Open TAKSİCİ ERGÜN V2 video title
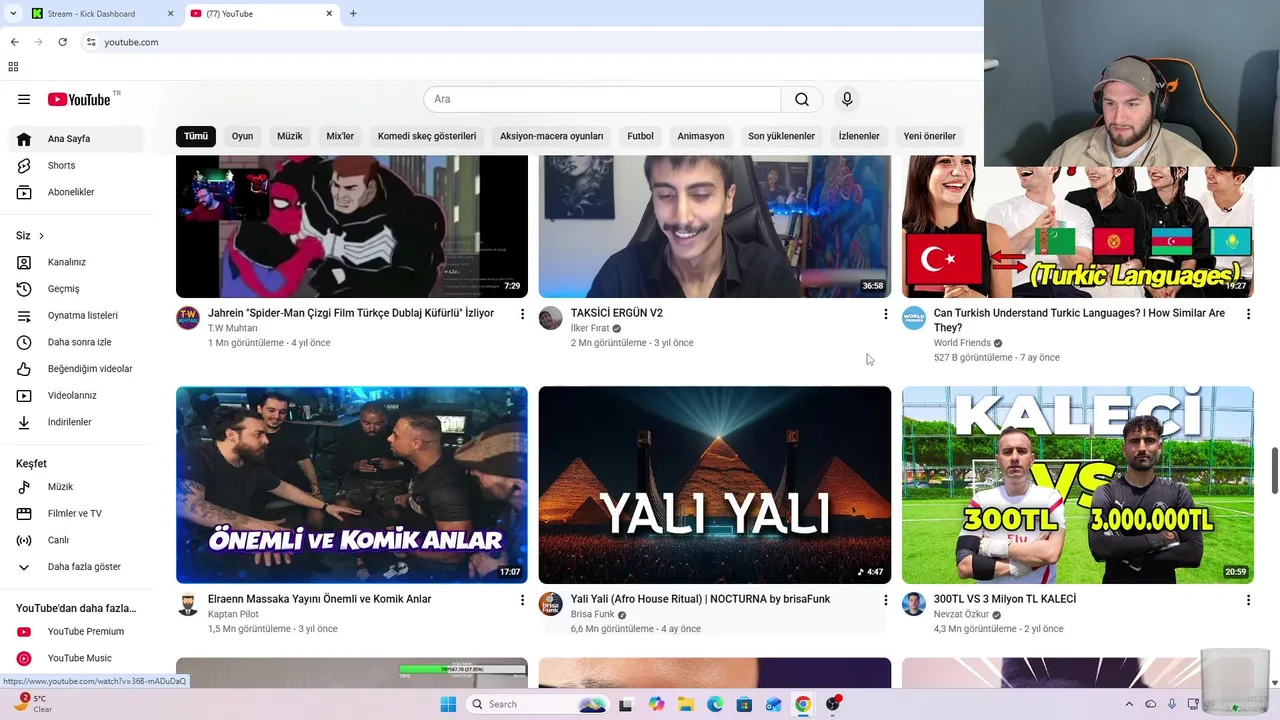The height and width of the screenshot is (720, 1280). (x=617, y=313)
